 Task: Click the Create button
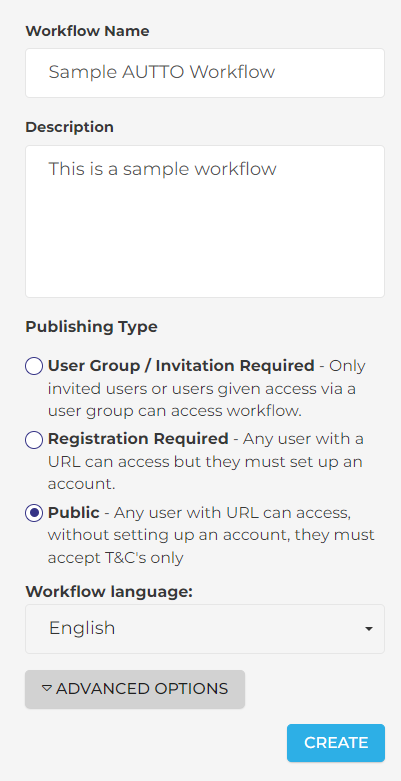(336, 743)
